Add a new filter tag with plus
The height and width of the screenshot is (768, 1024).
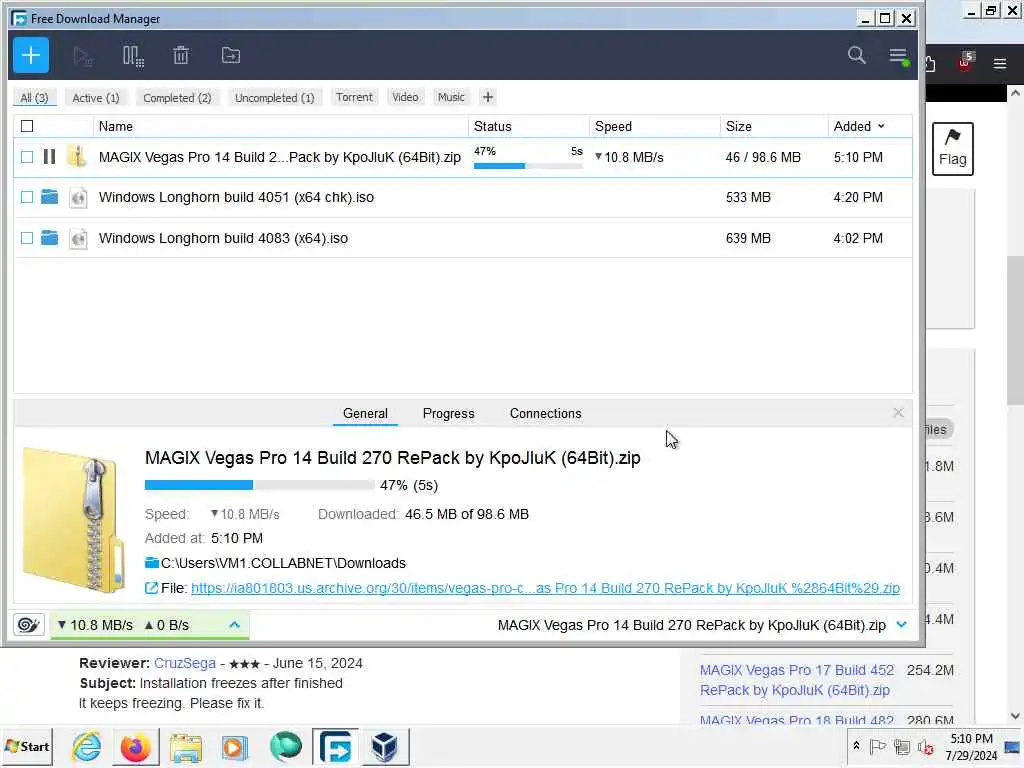487,97
